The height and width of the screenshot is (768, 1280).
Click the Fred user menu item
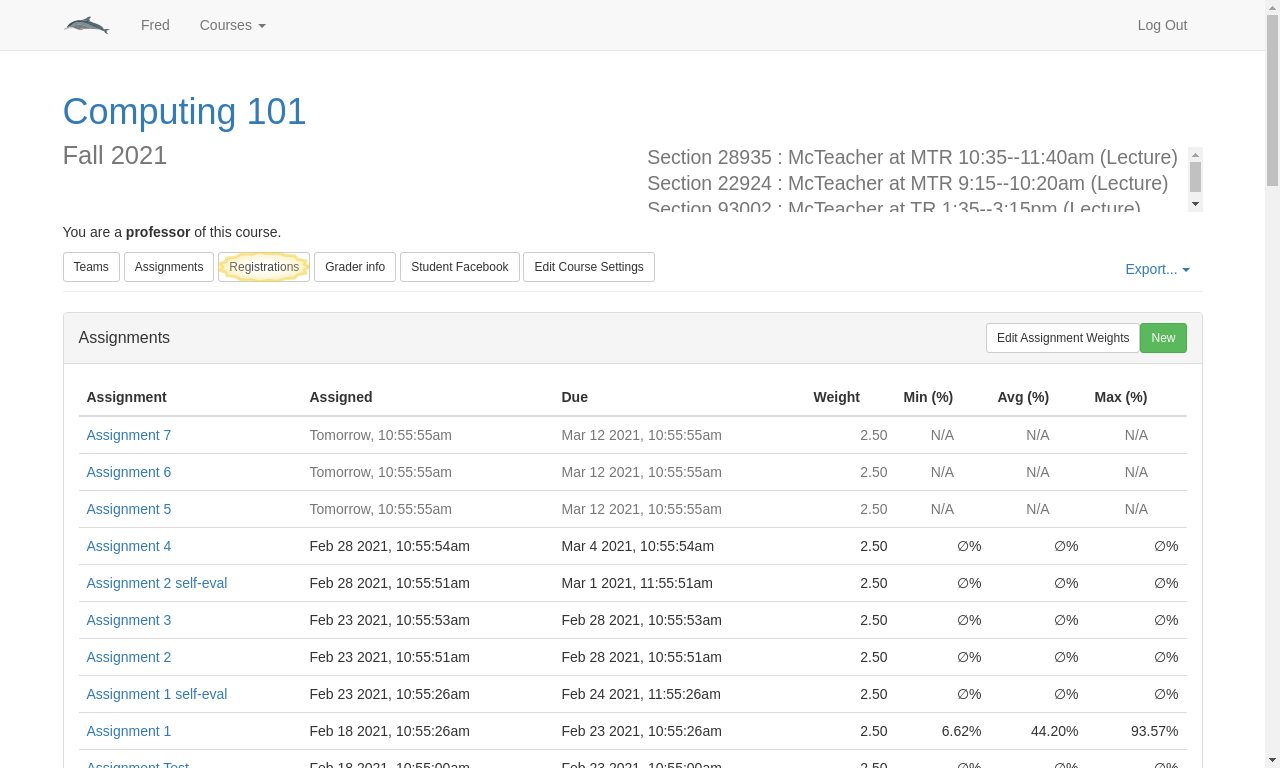(155, 25)
